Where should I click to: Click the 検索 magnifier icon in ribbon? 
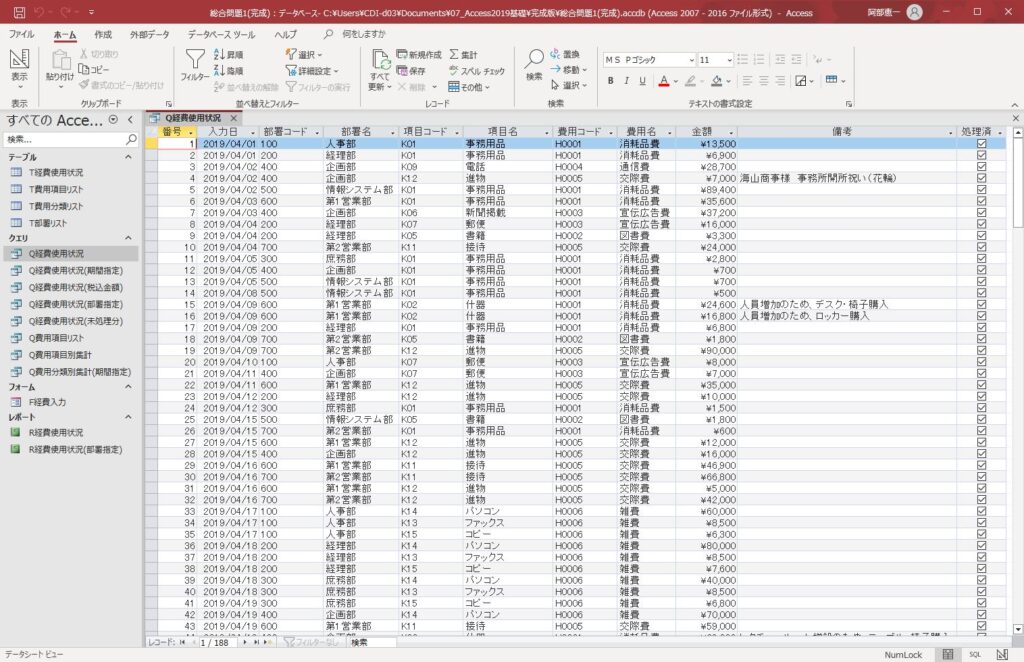coord(534,60)
